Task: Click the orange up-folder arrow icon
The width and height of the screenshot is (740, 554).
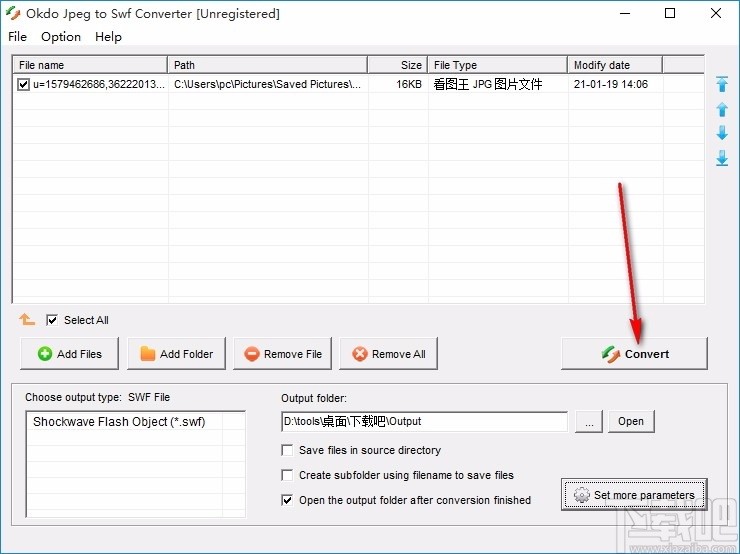Action: coord(27,319)
